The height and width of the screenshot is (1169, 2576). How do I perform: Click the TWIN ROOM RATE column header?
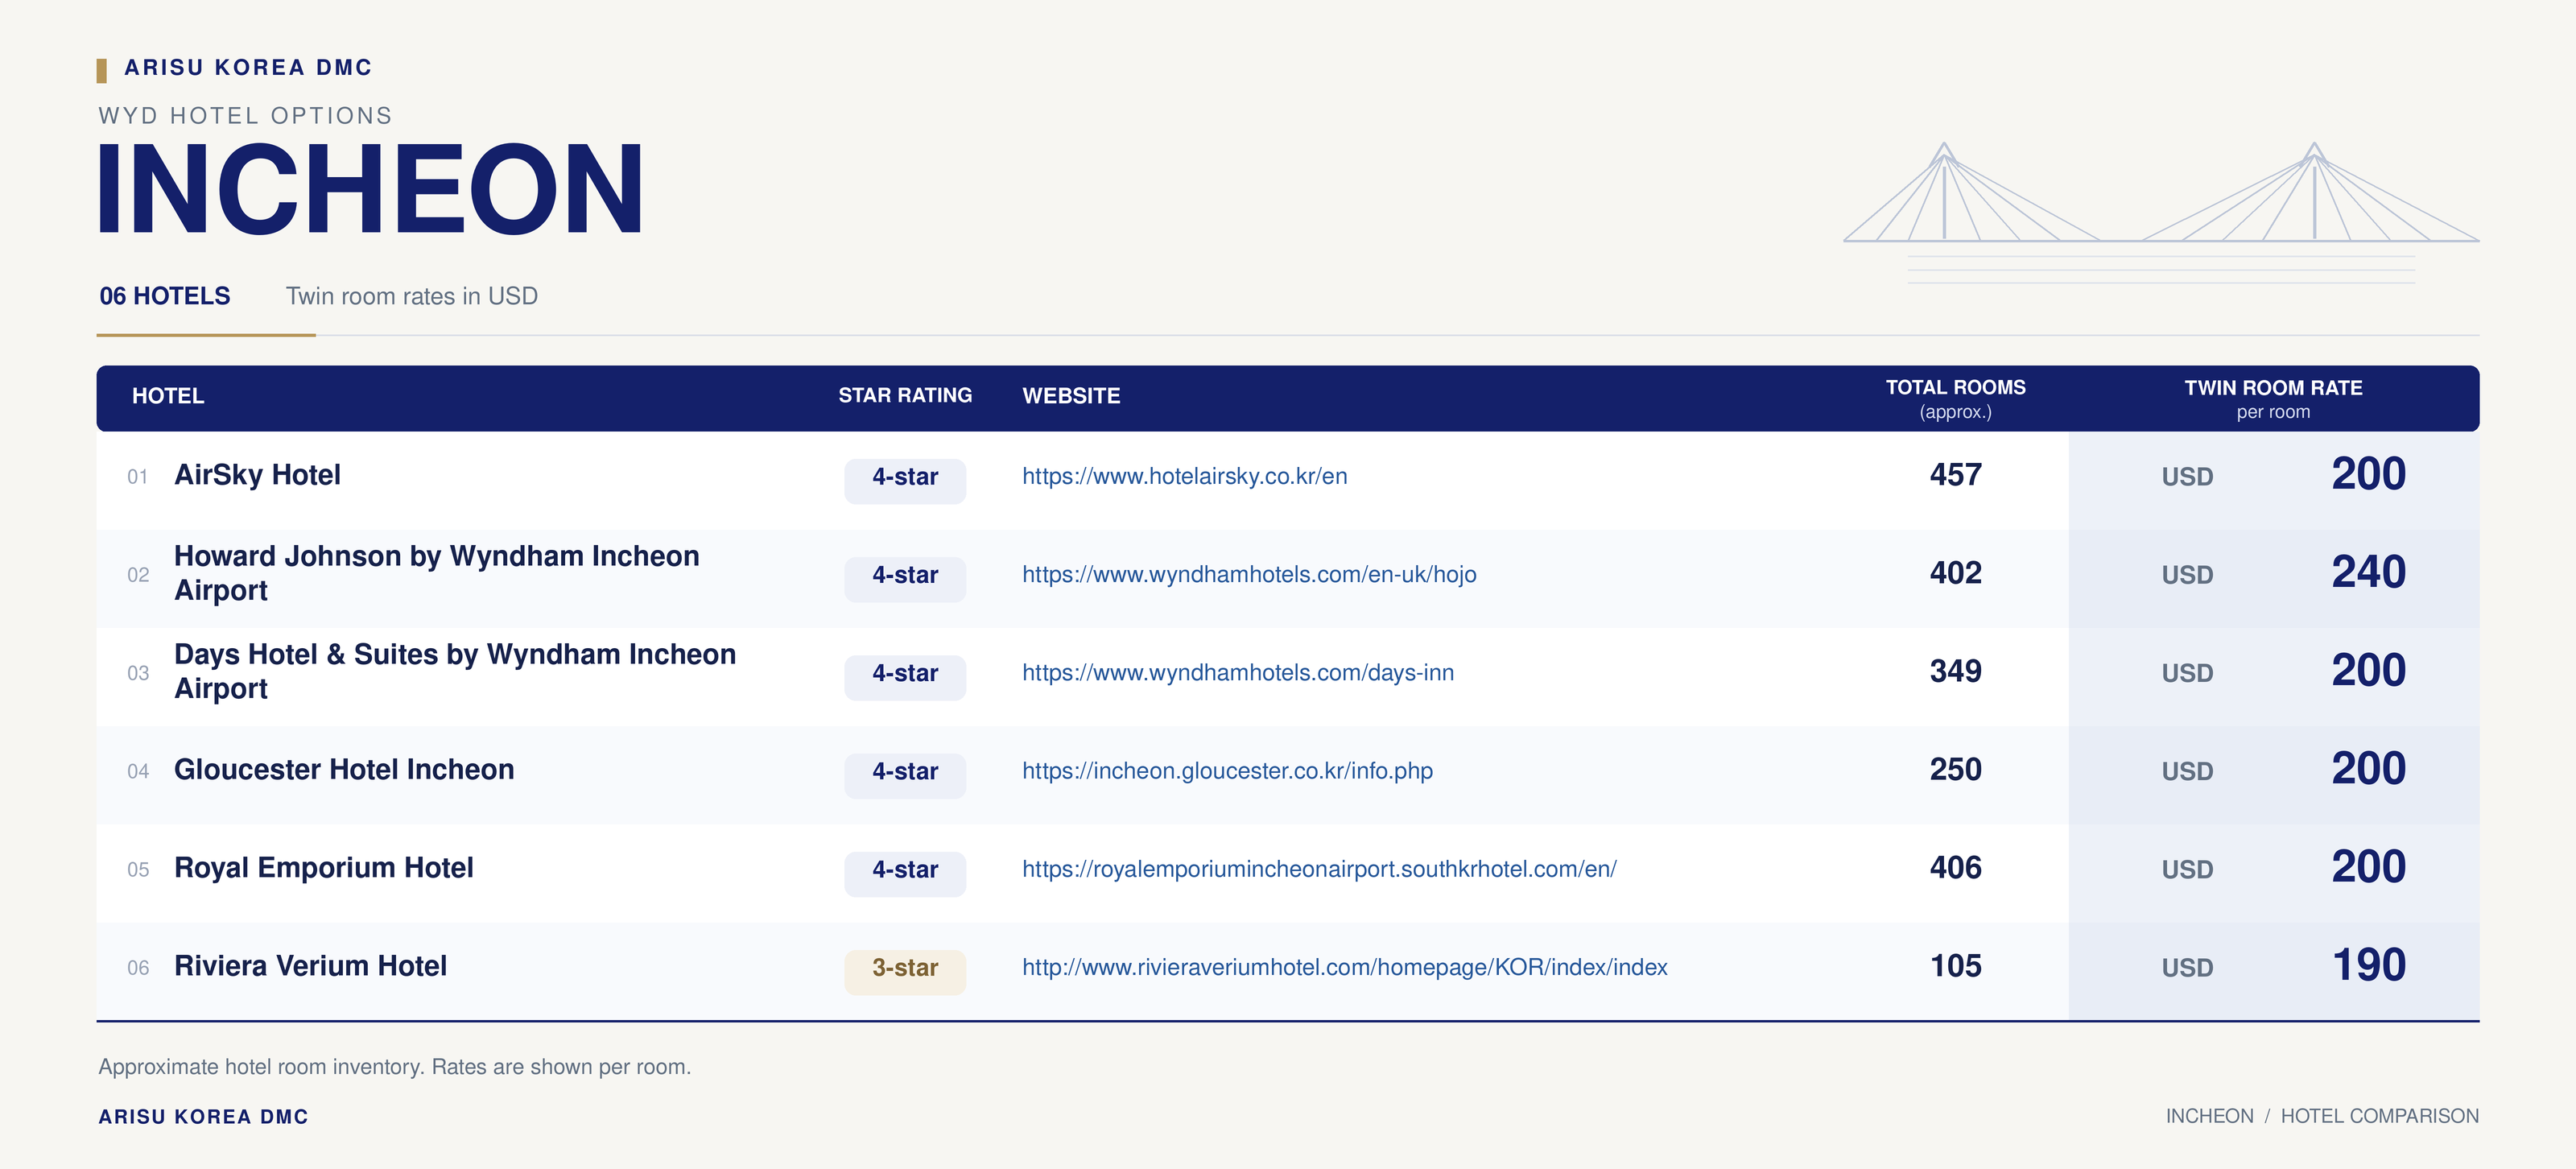(x=2273, y=398)
